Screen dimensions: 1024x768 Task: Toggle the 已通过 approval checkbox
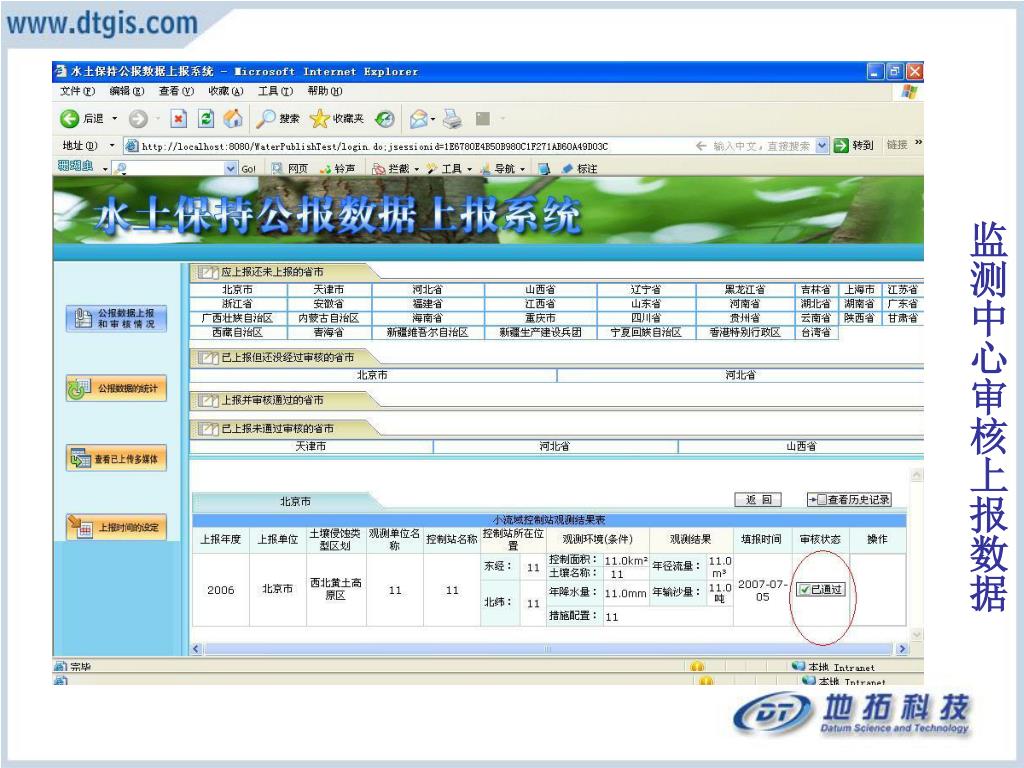point(805,590)
